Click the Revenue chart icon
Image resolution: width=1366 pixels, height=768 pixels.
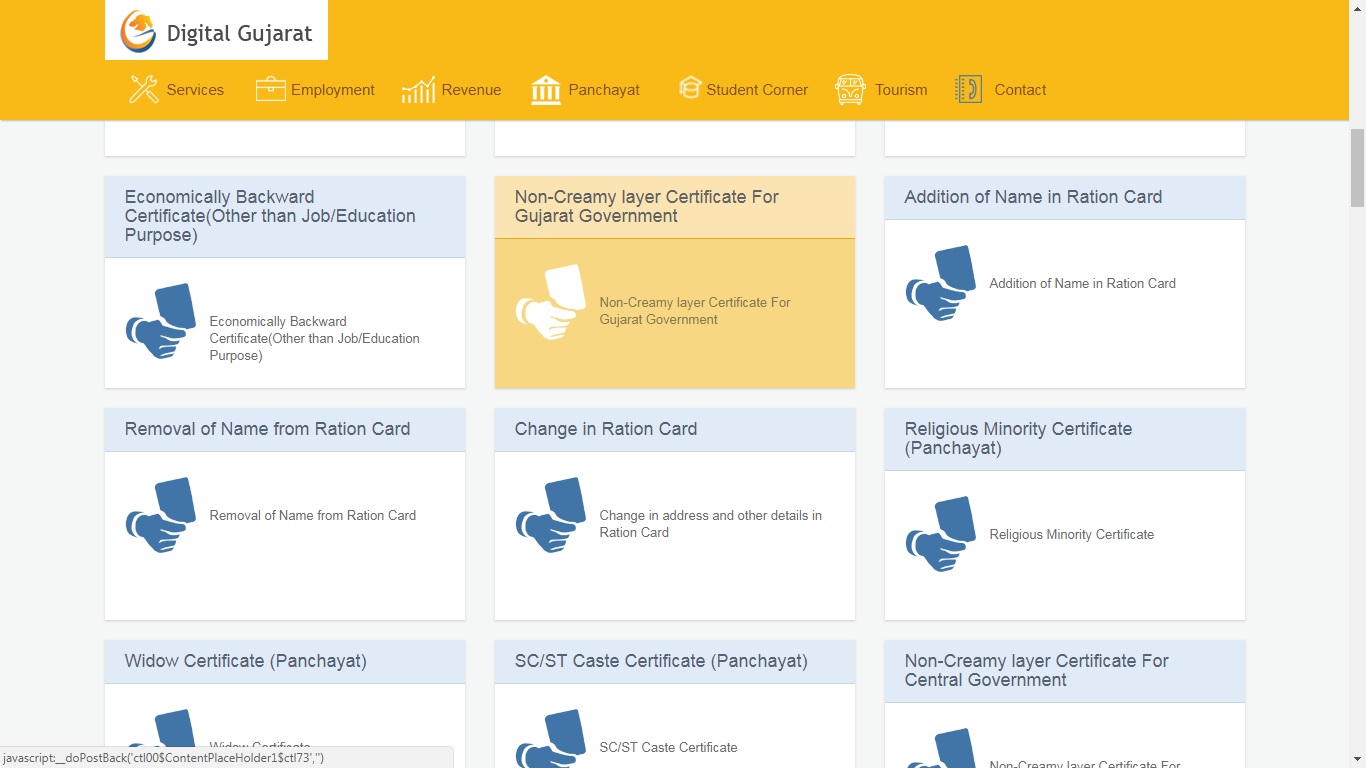point(418,89)
